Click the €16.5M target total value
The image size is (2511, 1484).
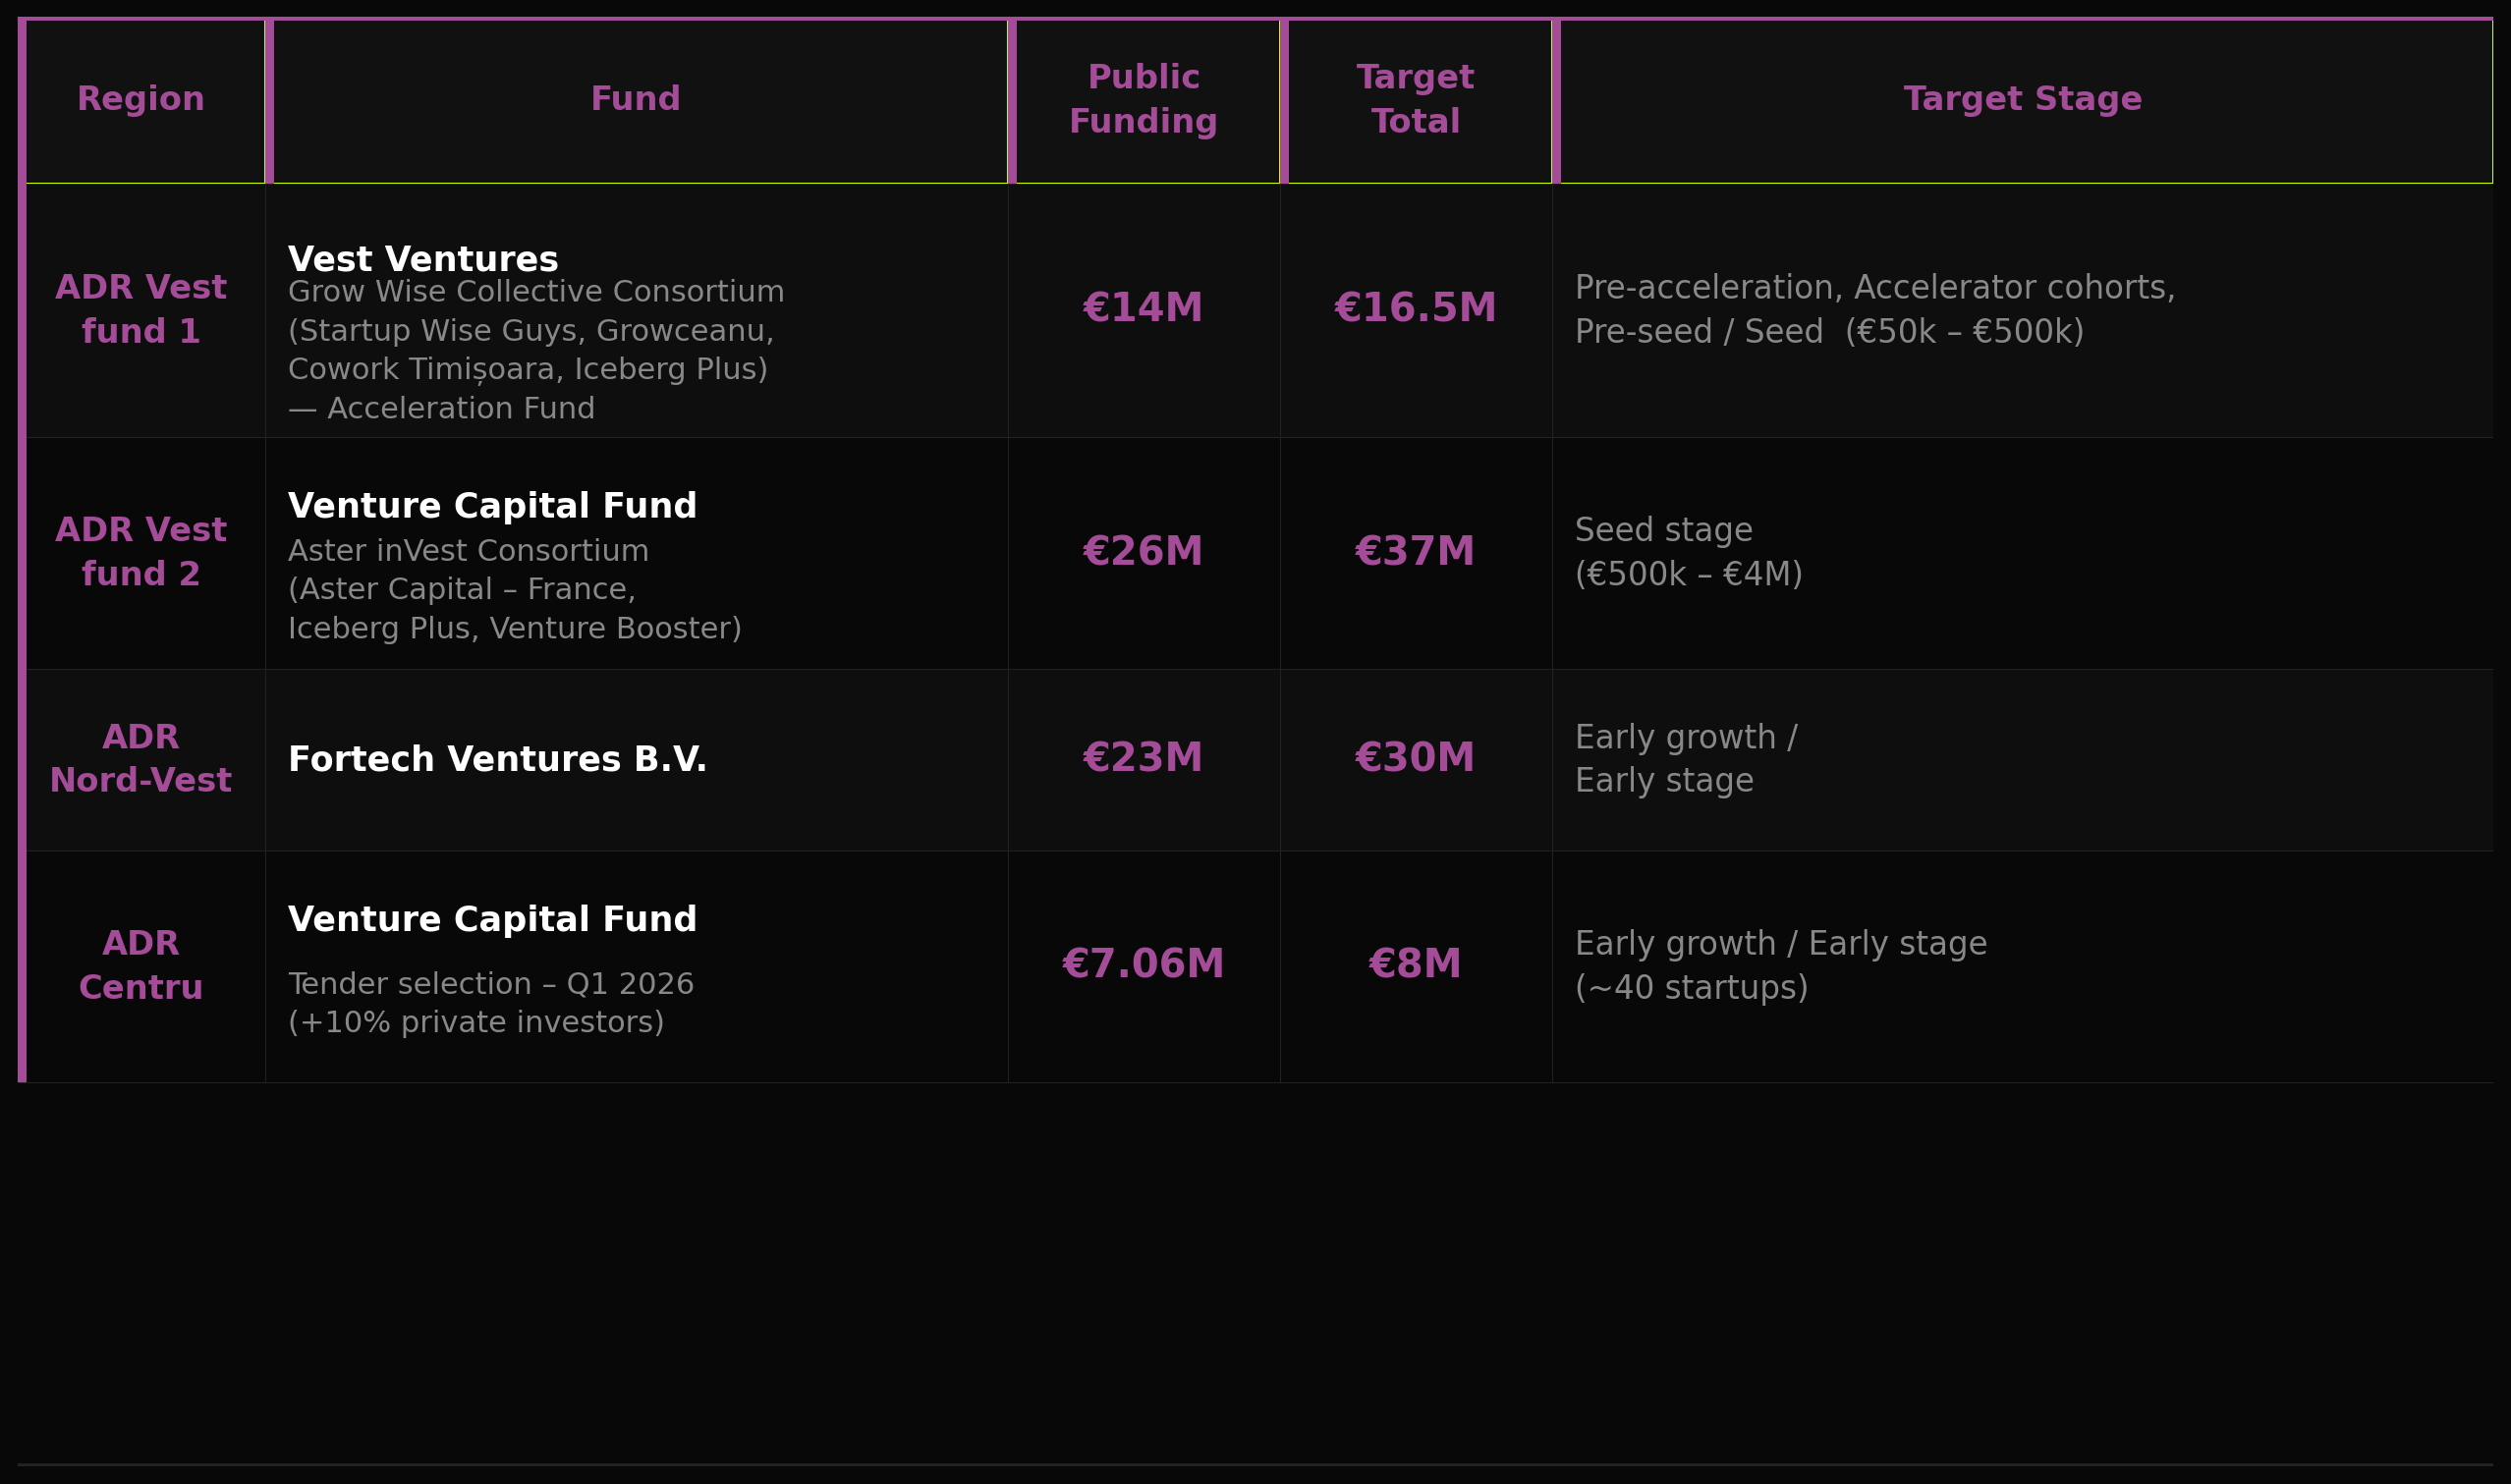tap(1415, 309)
